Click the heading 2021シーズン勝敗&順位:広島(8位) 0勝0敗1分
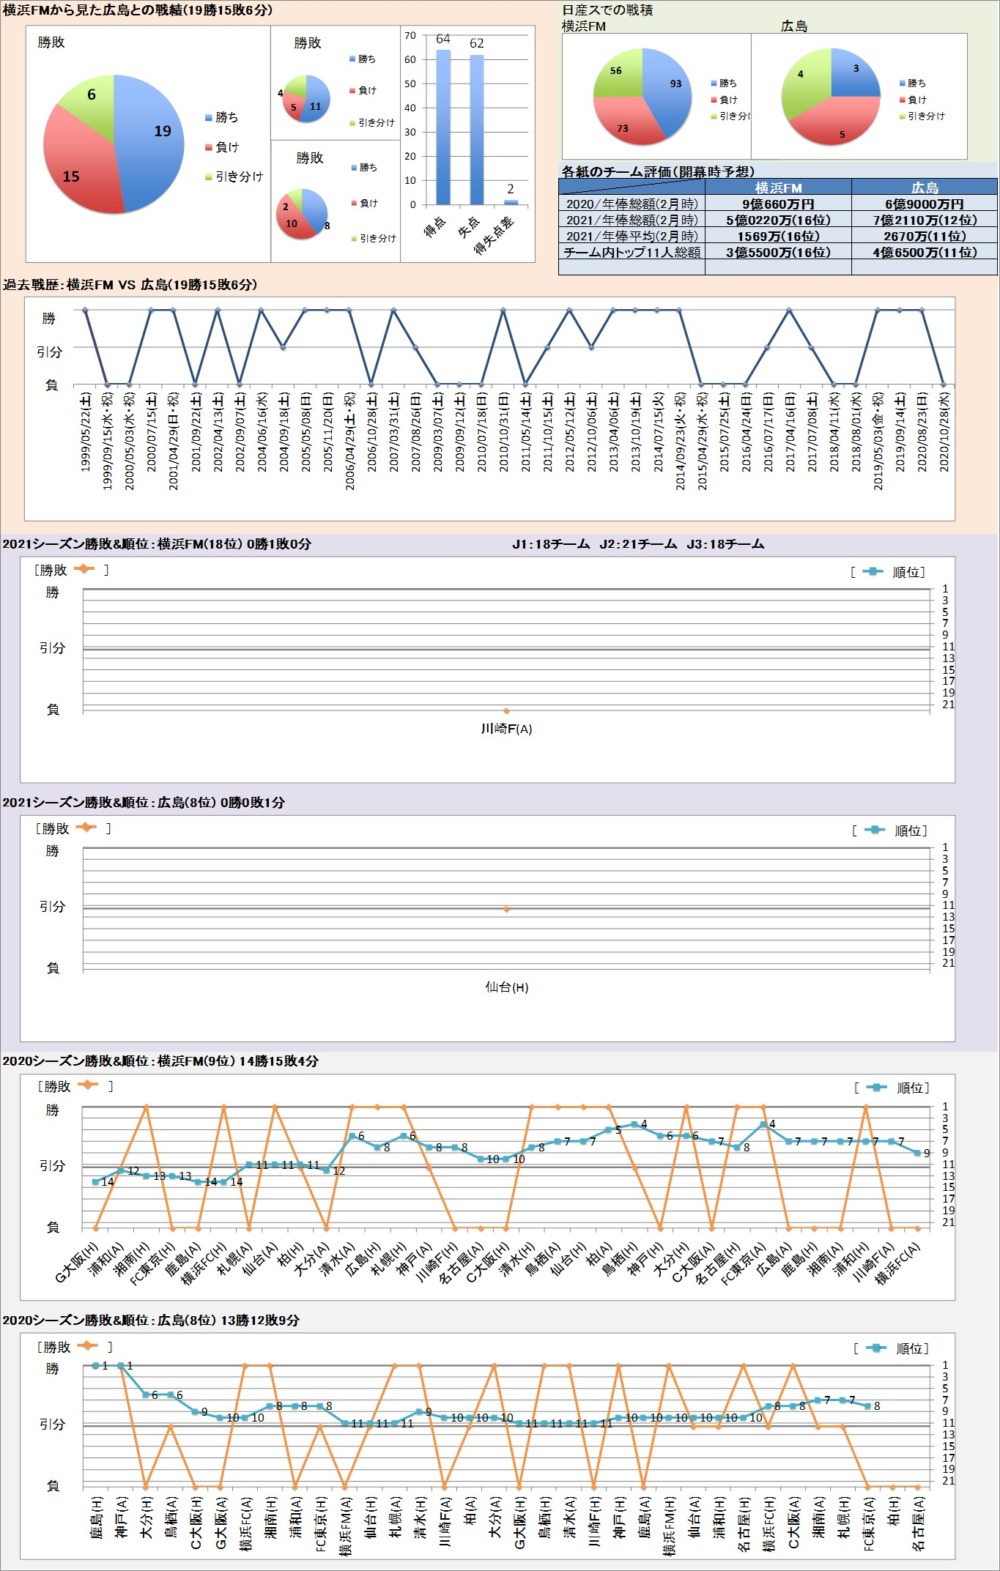 pos(144,802)
